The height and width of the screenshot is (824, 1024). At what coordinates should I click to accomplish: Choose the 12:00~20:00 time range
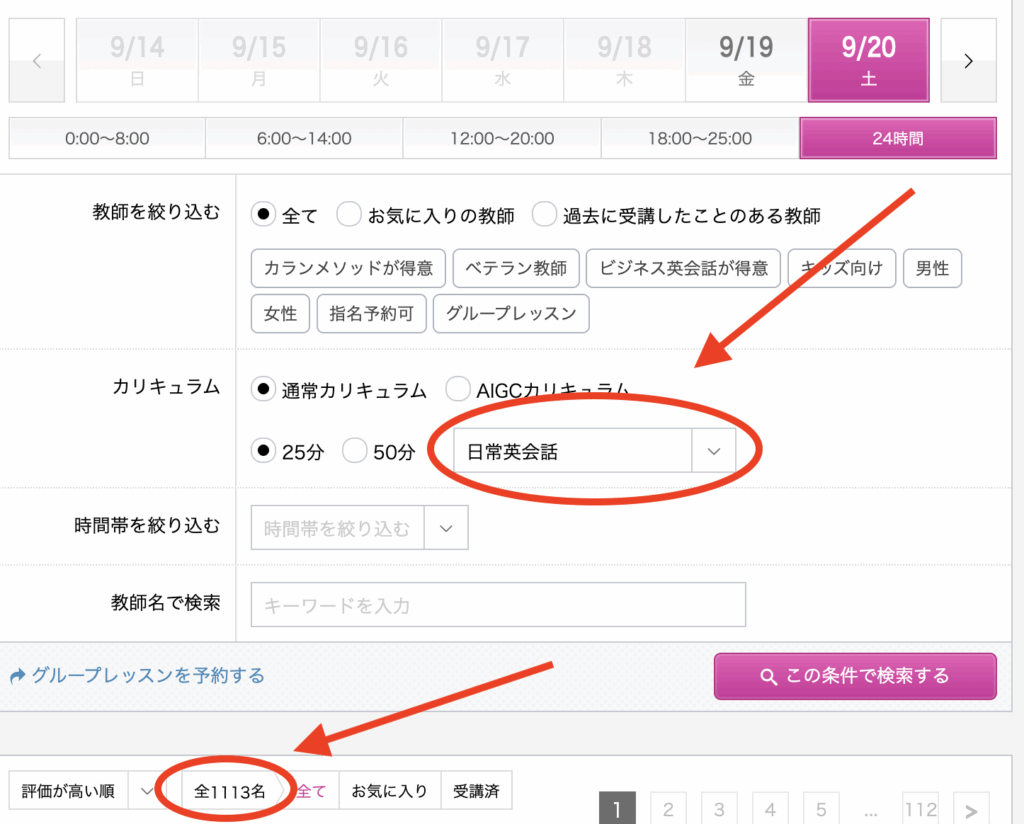click(501, 138)
